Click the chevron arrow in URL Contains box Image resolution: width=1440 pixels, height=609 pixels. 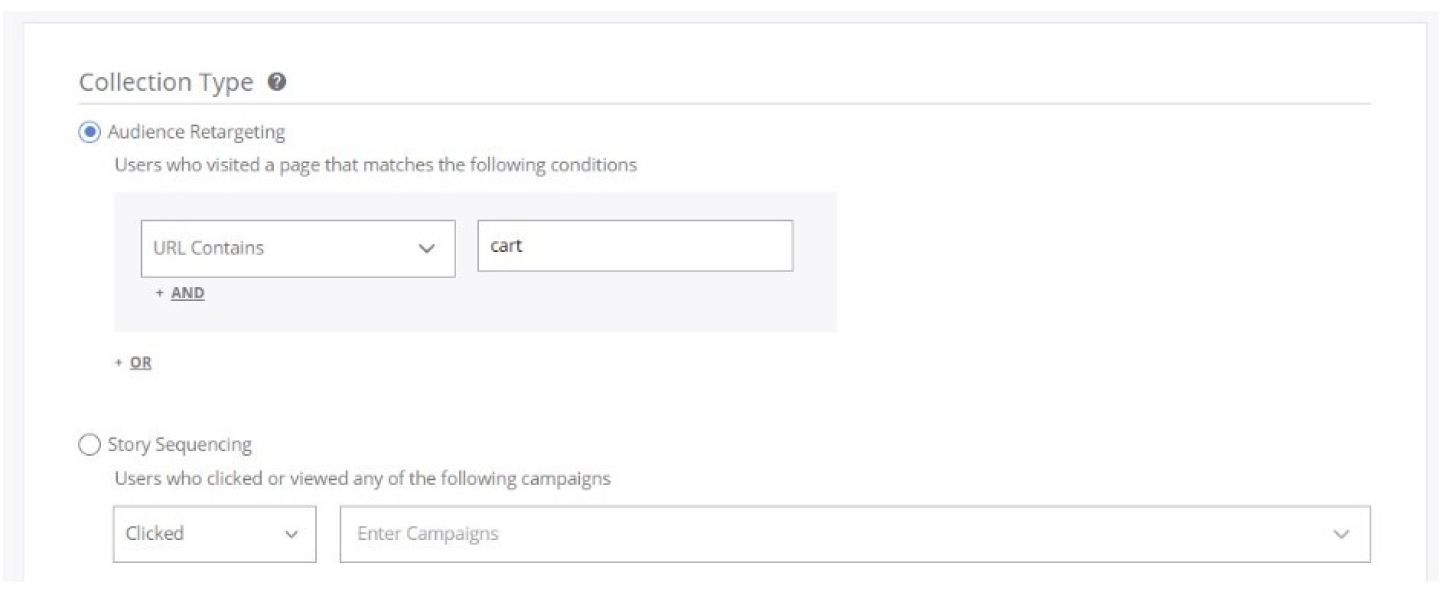(427, 249)
